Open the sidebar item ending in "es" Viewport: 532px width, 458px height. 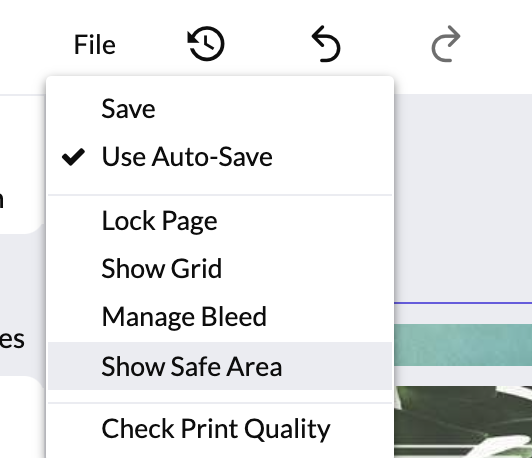click(x=12, y=339)
